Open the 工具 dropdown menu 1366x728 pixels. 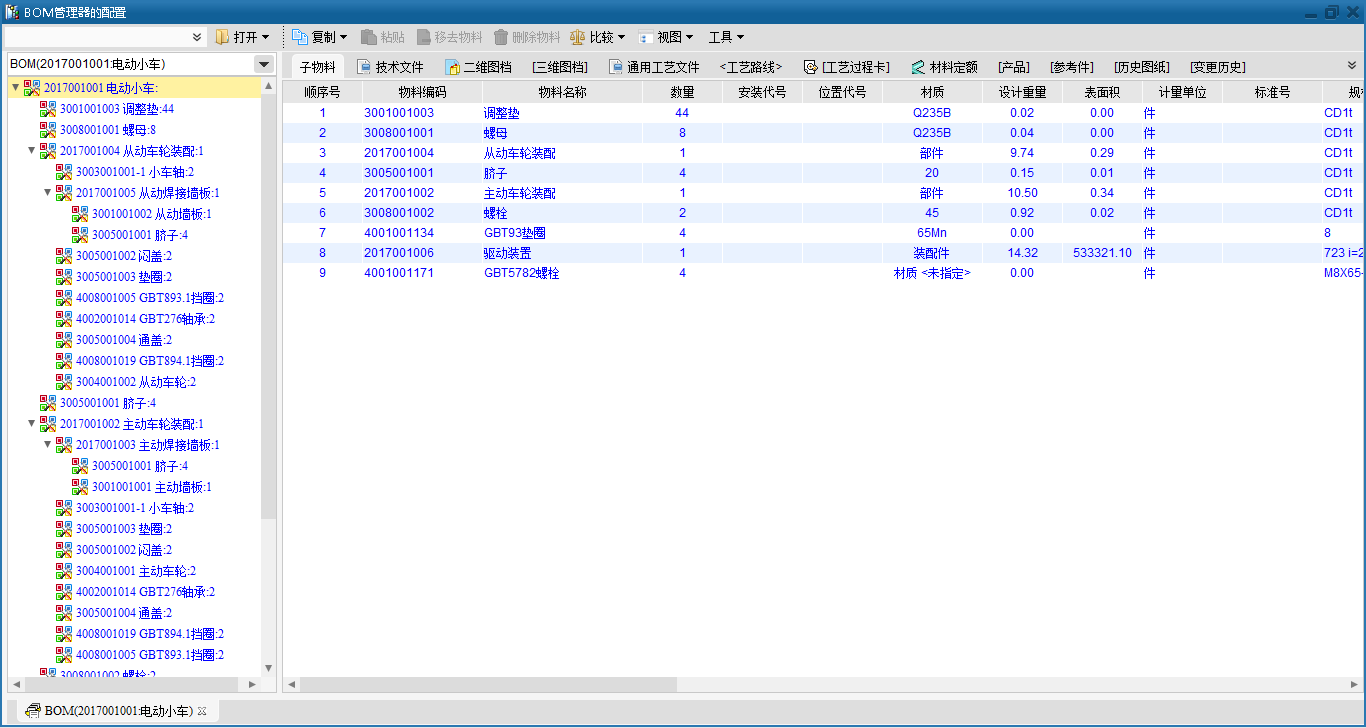coord(726,37)
